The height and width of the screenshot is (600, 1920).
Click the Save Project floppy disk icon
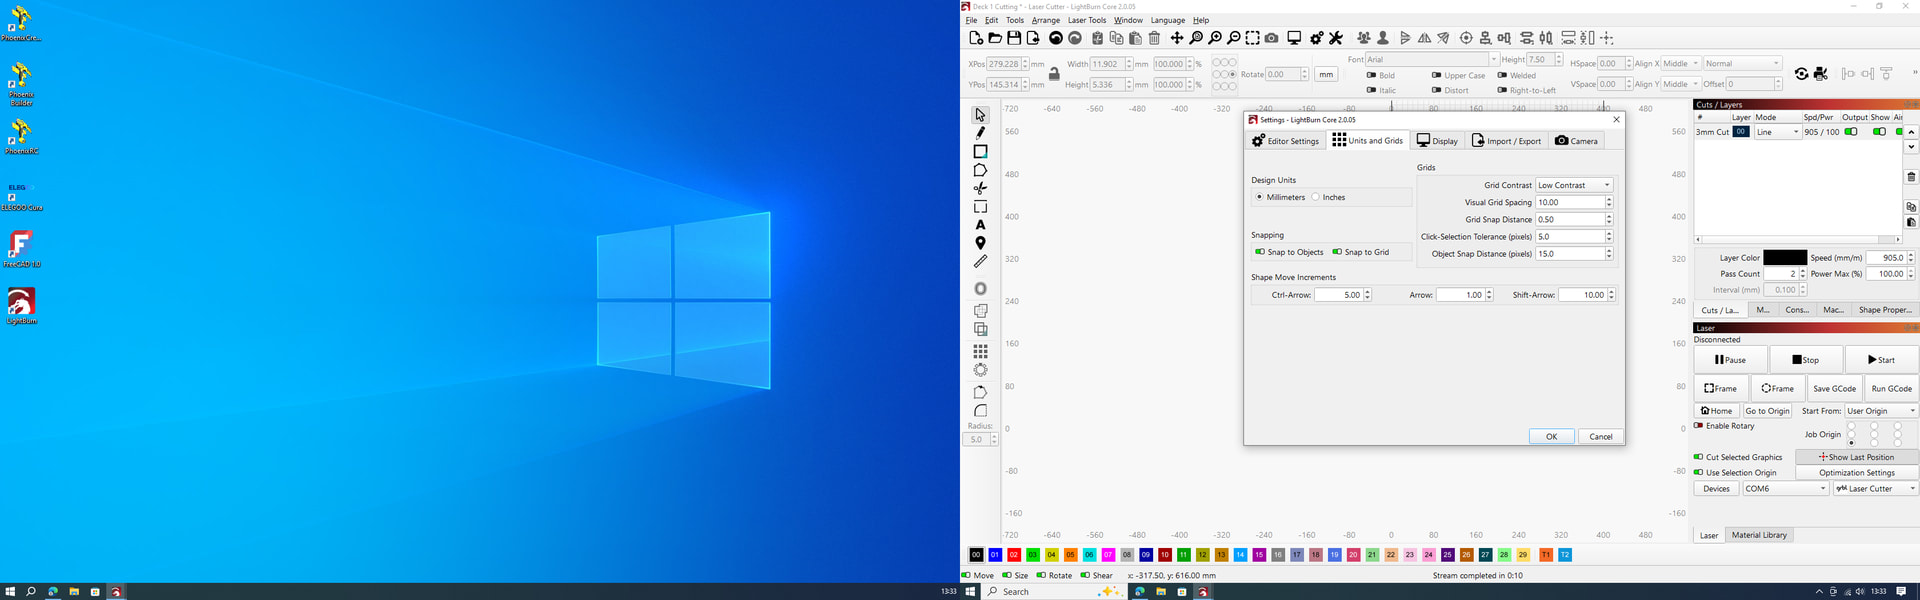[x=1014, y=38]
